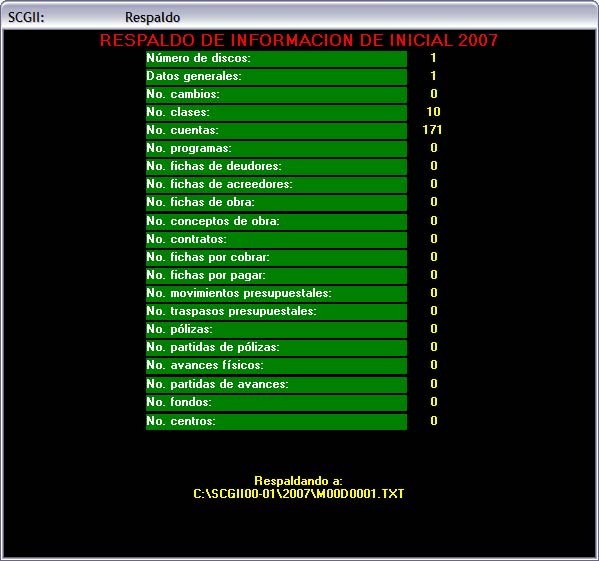The height and width of the screenshot is (561, 599).
Task: Click the No. movimientos presupuestales row
Action: pos(276,293)
